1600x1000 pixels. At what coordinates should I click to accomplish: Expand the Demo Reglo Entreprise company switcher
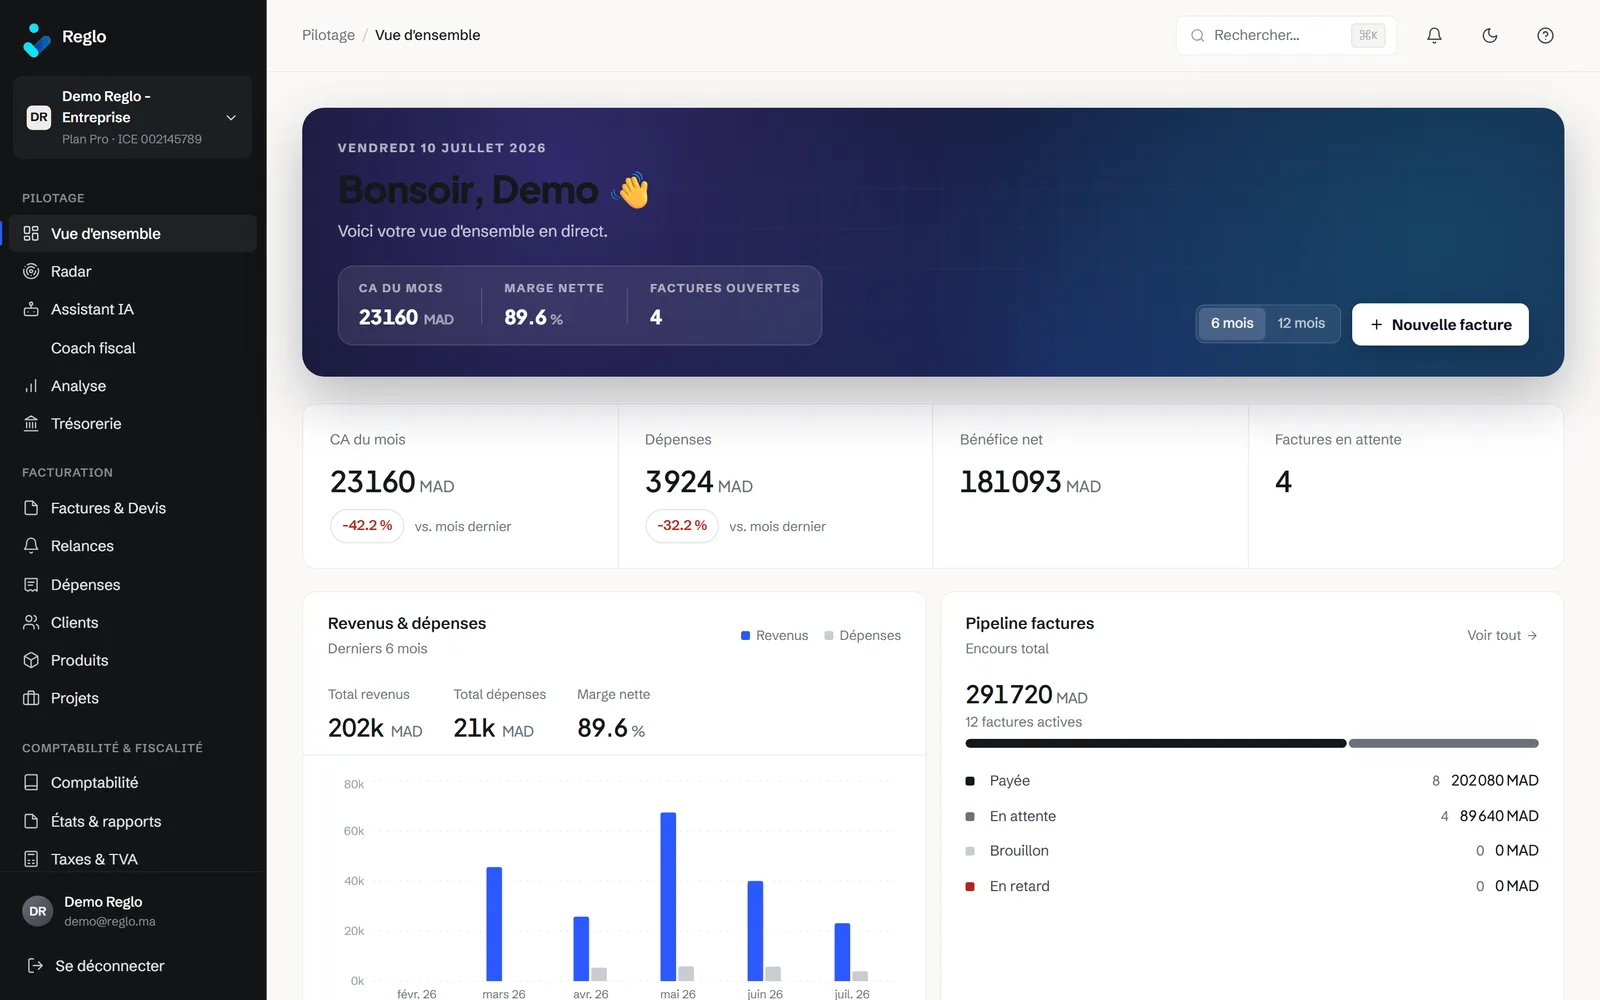click(x=132, y=117)
